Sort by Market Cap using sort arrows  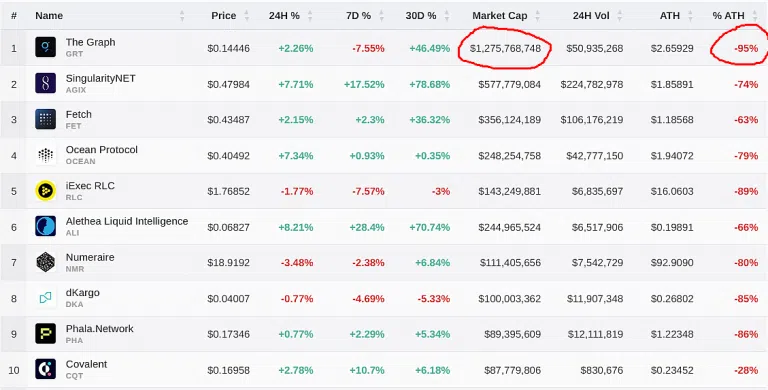click(538, 16)
